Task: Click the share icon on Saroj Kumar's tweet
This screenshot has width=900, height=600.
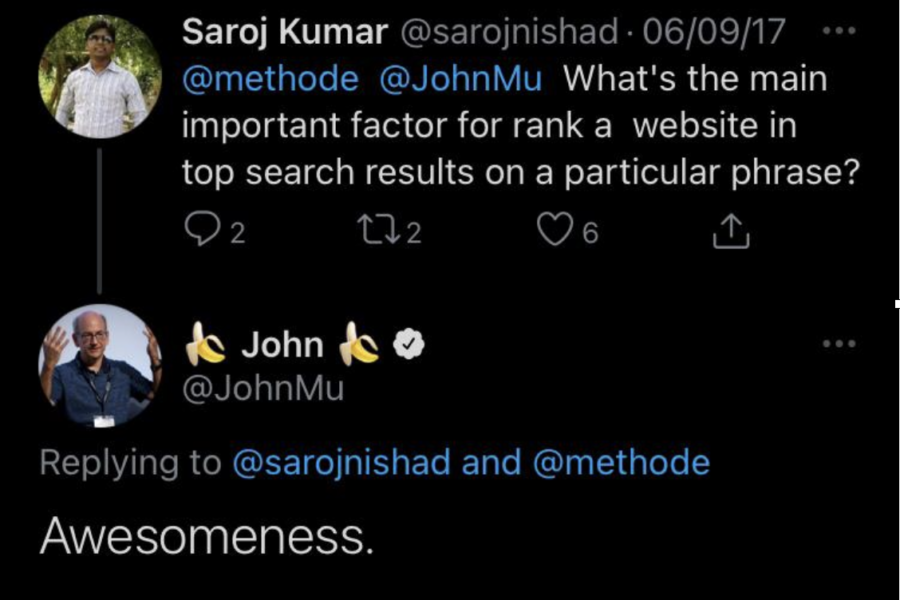Action: pos(731,231)
